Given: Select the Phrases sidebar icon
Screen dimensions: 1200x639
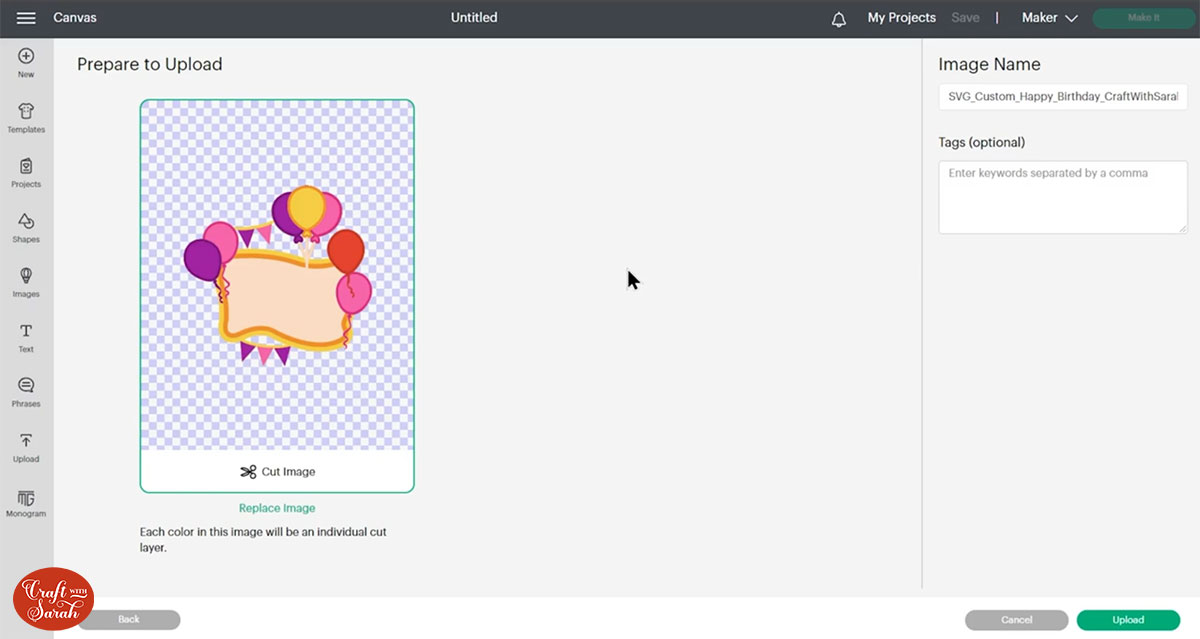Looking at the screenshot, I should (x=26, y=389).
